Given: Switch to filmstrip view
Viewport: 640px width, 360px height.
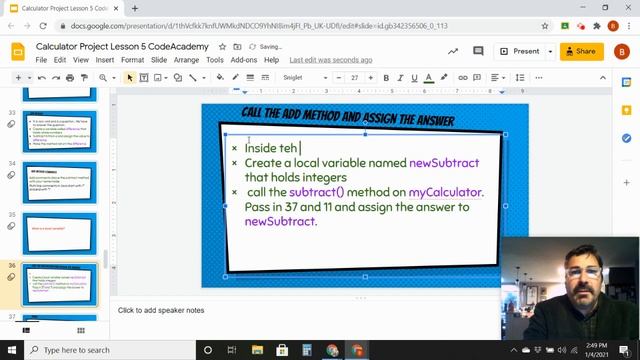Looking at the screenshot, I should [x=27, y=330].
